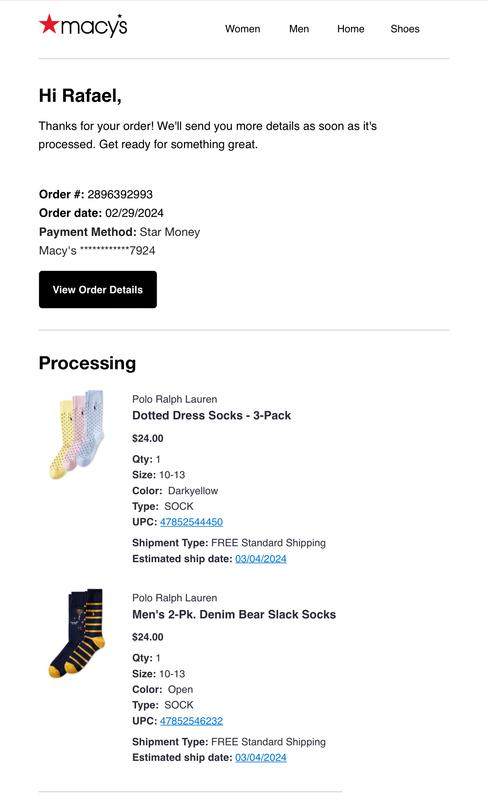This screenshot has height=800, width=488.
Task: Click the second item's estimated ship date link
Action: [261, 758]
